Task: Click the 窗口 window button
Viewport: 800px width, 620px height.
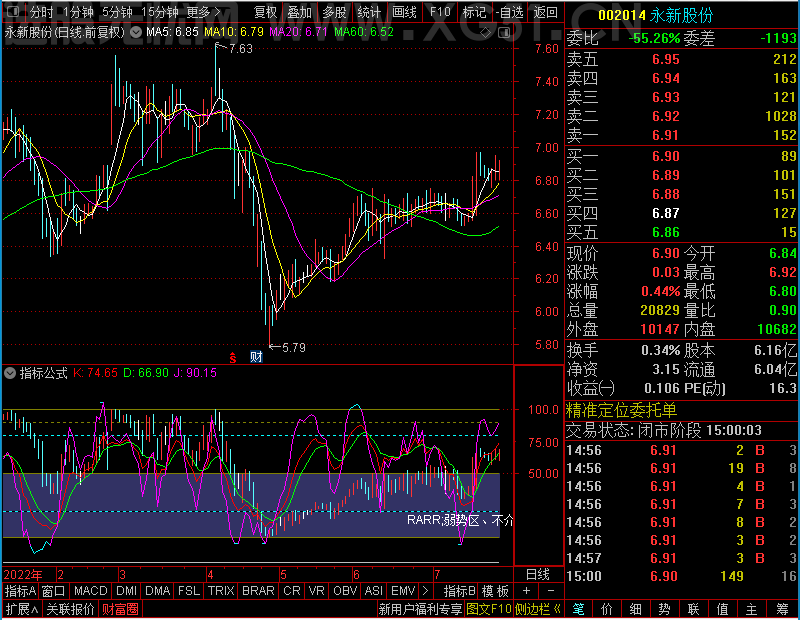Action: coord(53,591)
